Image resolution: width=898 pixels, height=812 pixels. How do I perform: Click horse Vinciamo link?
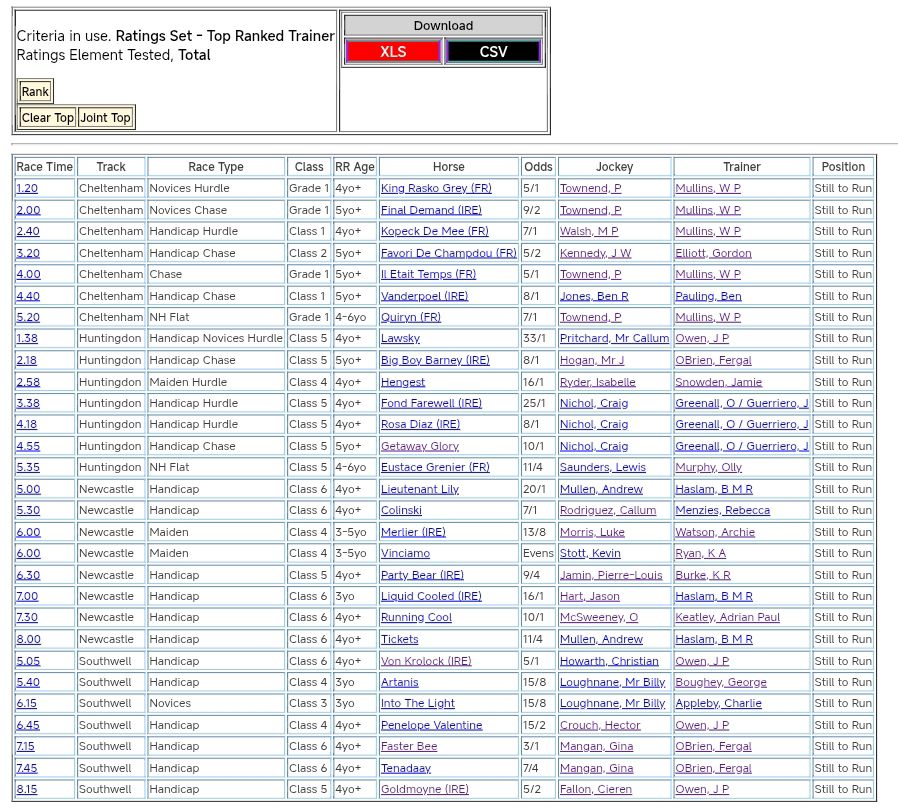coord(405,553)
